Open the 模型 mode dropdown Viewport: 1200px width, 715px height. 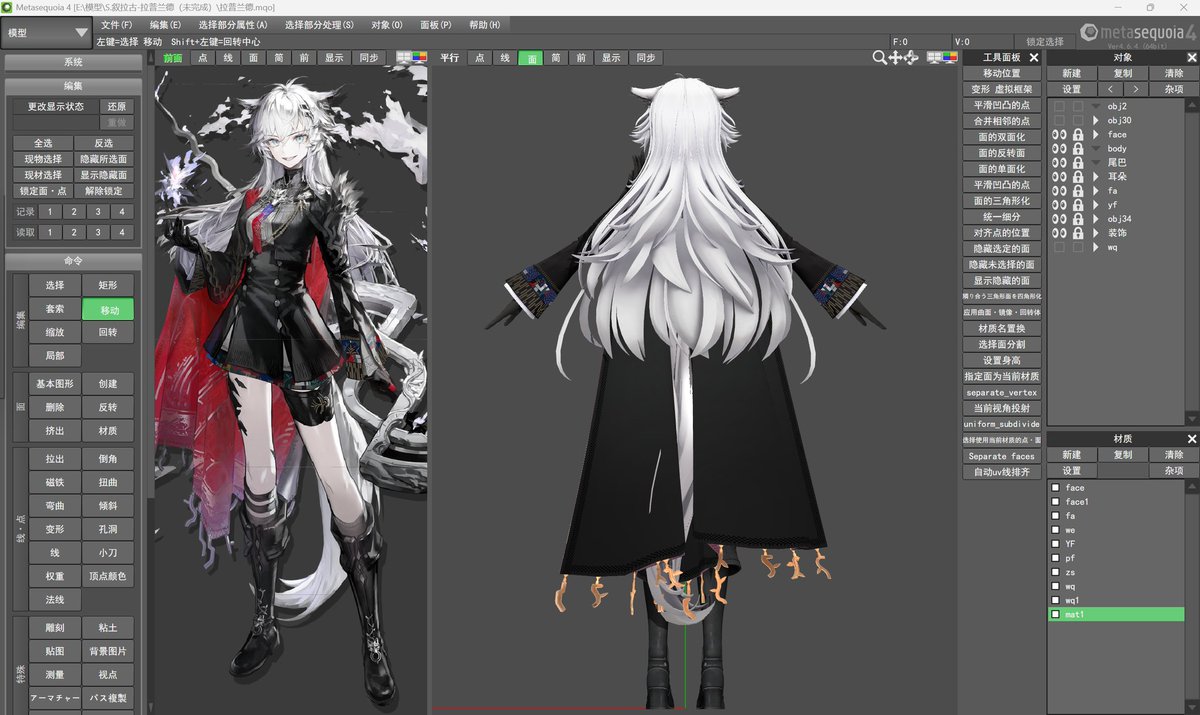47,33
